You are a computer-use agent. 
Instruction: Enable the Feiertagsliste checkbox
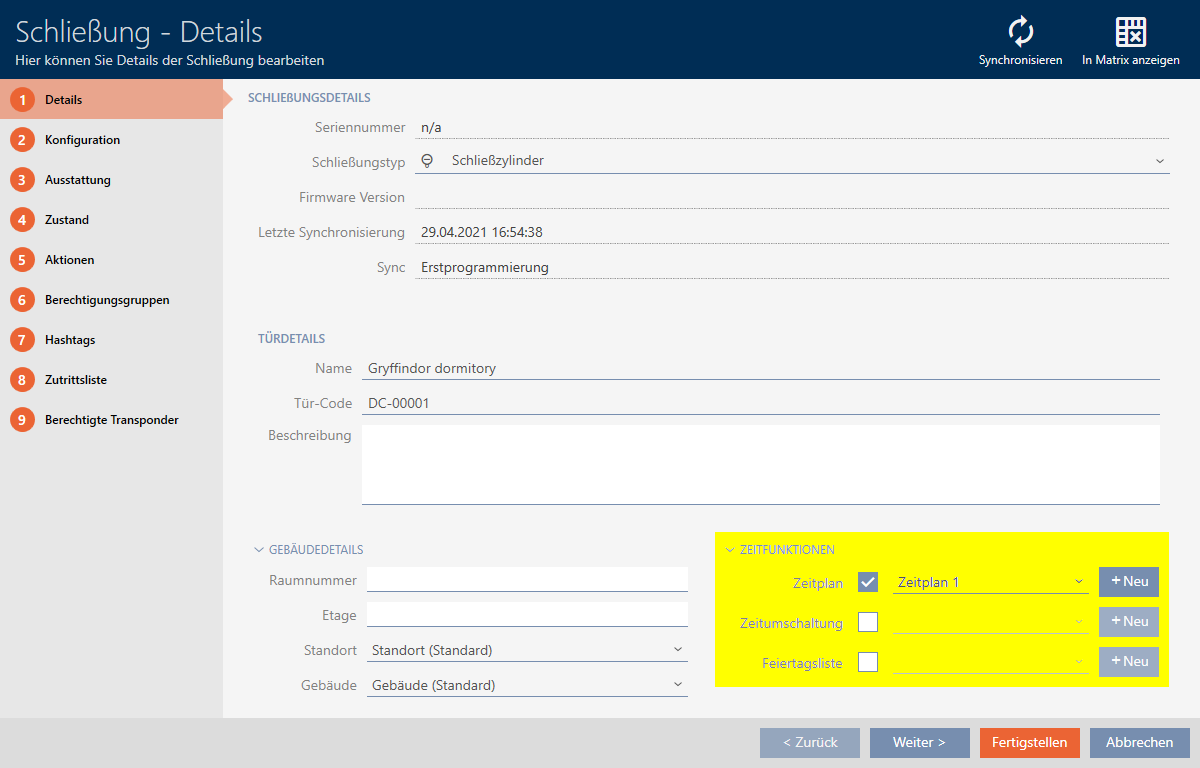click(868, 662)
